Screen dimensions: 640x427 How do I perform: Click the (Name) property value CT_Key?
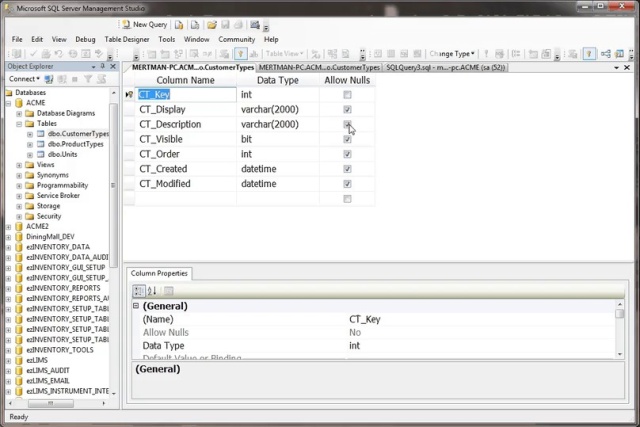point(365,319)
